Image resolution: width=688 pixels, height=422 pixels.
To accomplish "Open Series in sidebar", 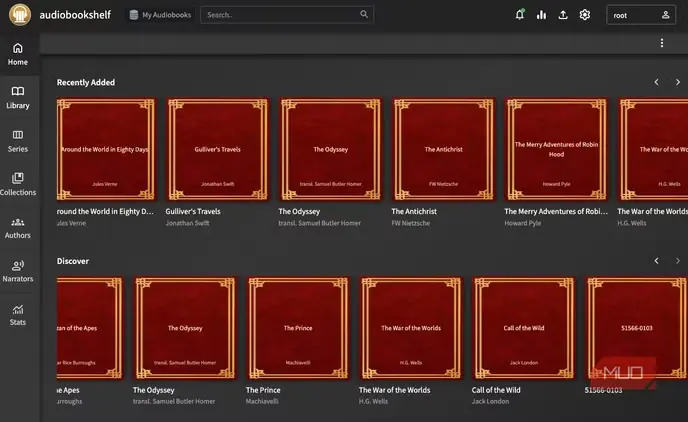I will click(18, 141).
